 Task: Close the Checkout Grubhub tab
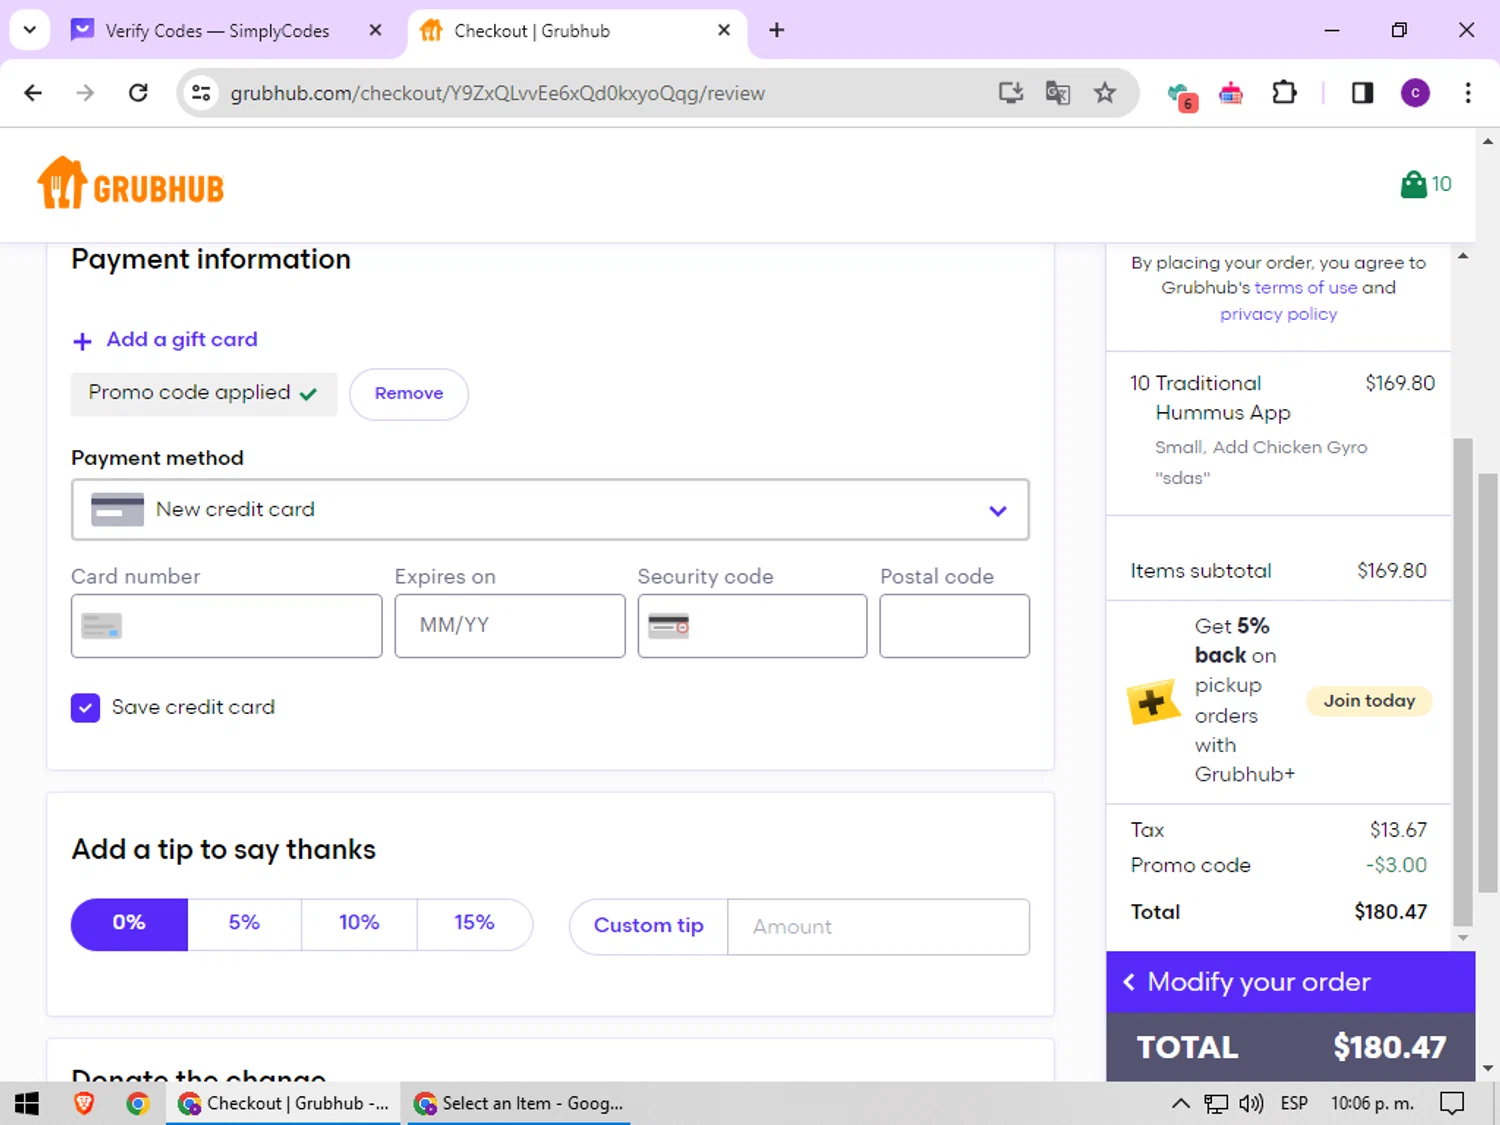pos(724,30)
